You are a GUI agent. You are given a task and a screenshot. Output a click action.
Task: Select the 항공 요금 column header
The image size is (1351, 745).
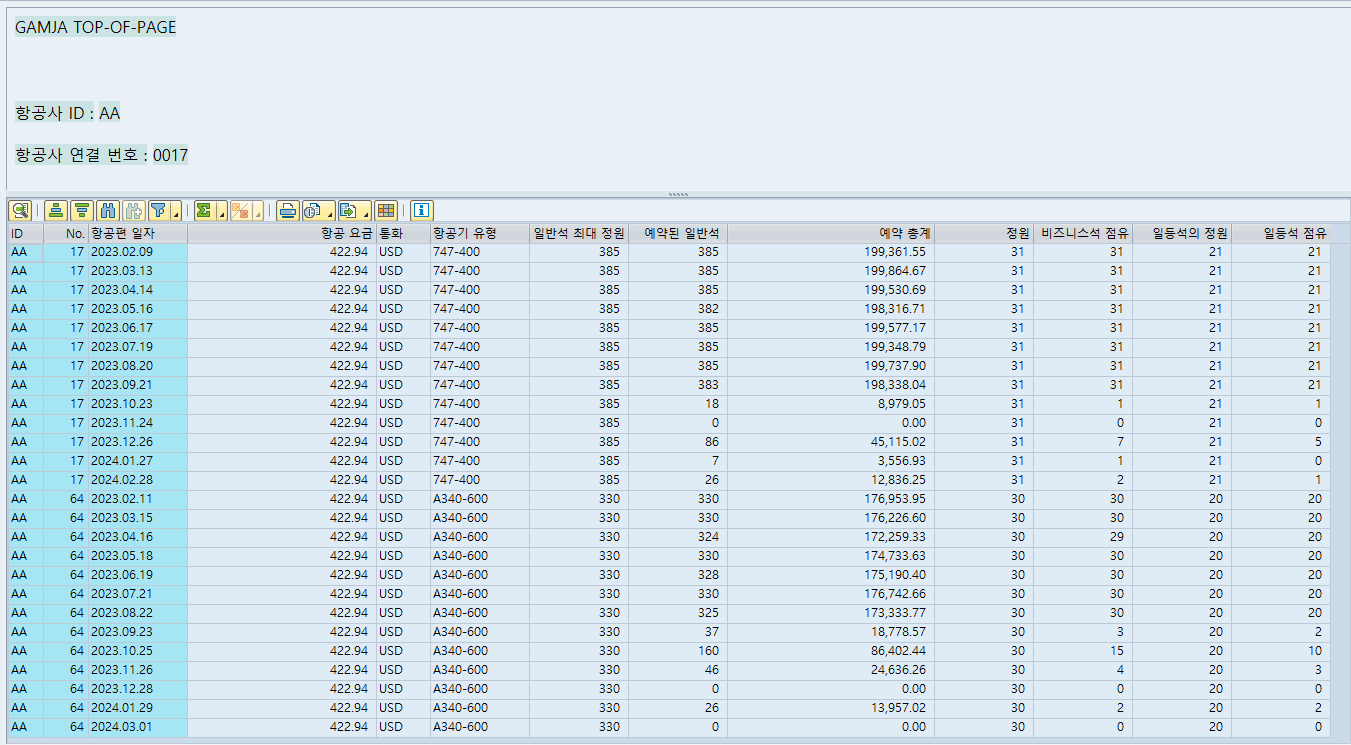pyautogui.click(x=282, y=233)
